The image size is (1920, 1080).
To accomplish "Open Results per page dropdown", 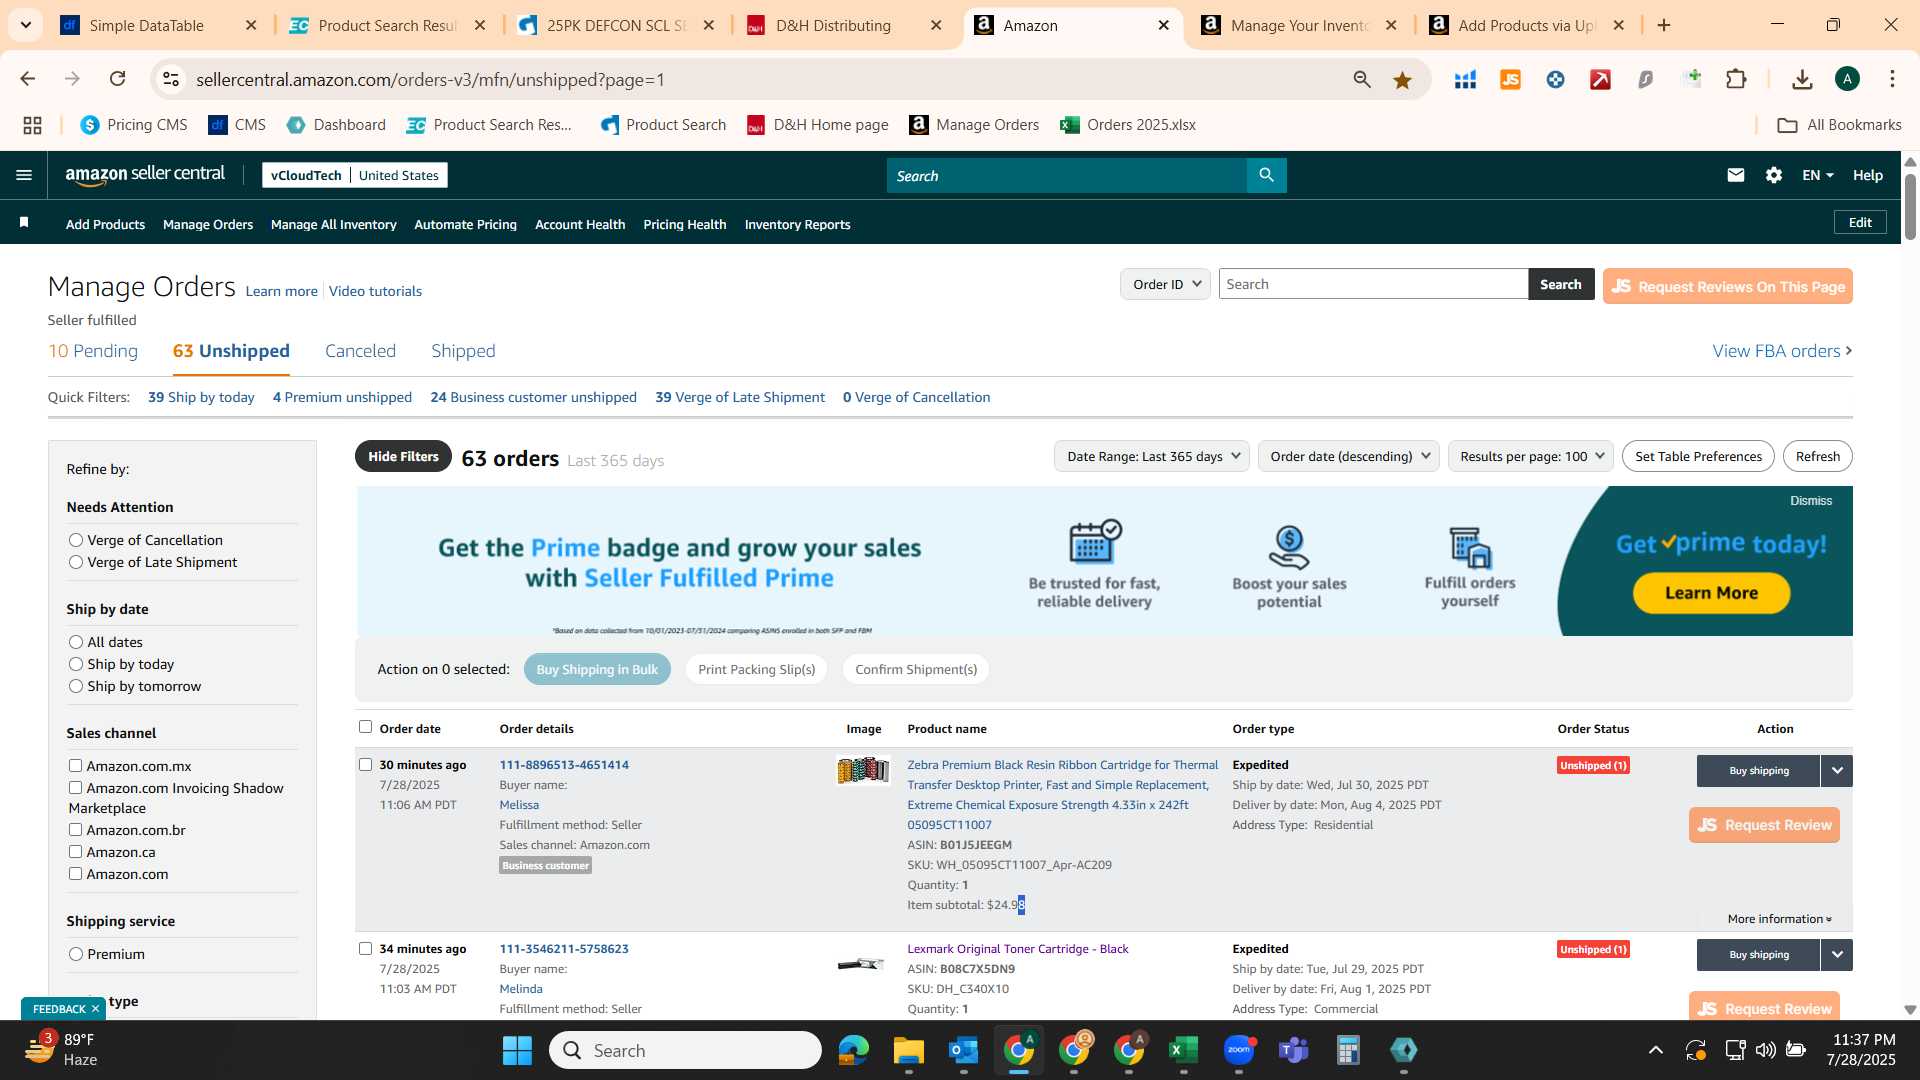I will [1530, 456].
